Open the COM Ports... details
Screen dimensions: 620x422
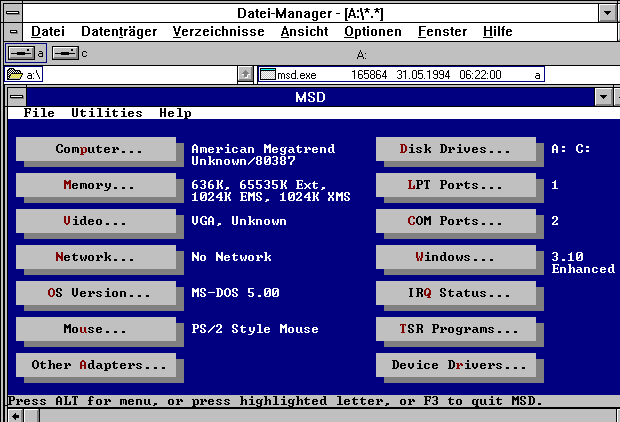click(x=456, y=221)
